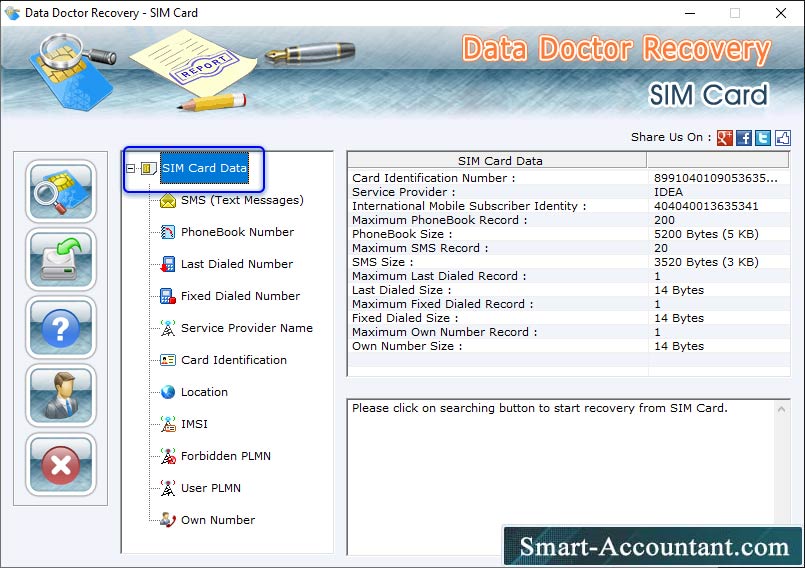Image resolution: width=805 pixels, height=568 pixels.
Task: Click the IMSI tree icon
Action: [x=168, y=424]
